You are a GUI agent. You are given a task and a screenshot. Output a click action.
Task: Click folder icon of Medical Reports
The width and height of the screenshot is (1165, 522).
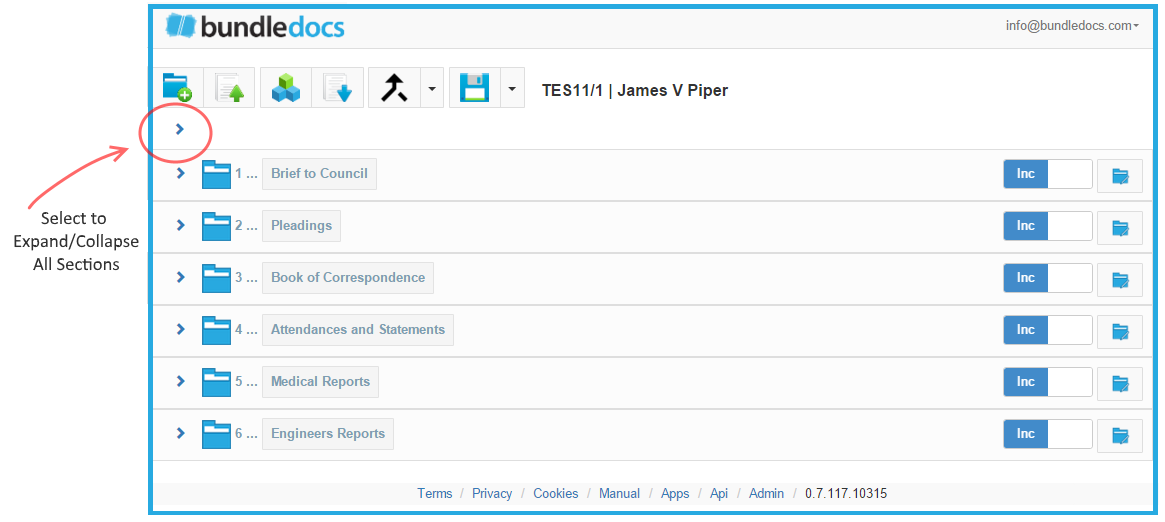click(x=216, y=382)
